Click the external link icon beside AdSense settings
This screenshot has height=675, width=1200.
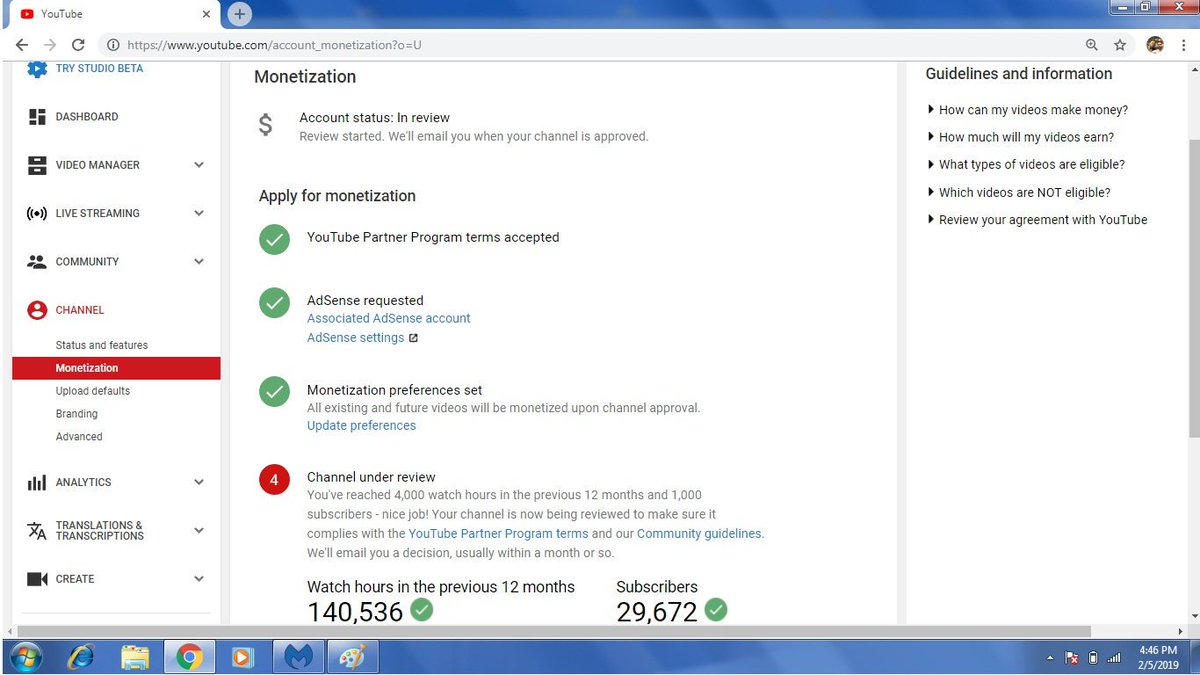413,338
